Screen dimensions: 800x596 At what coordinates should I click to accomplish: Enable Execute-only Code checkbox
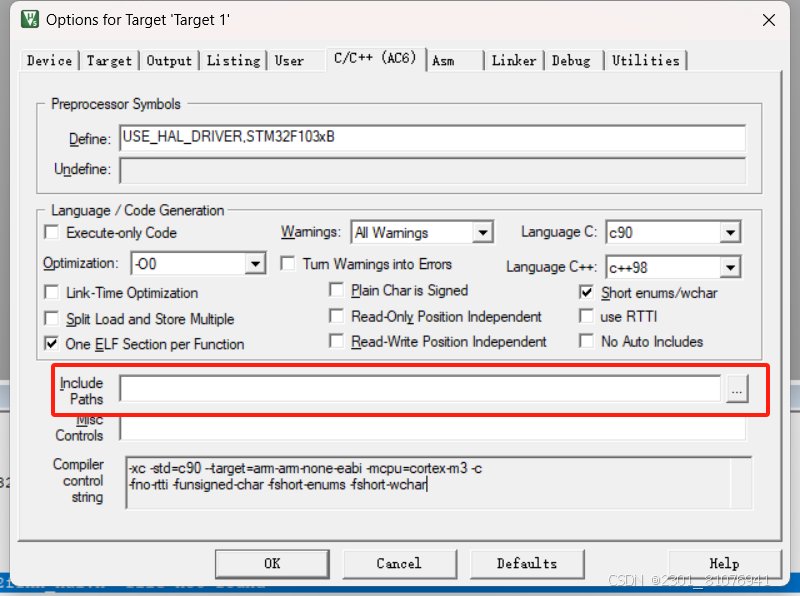tap(52, 233)
